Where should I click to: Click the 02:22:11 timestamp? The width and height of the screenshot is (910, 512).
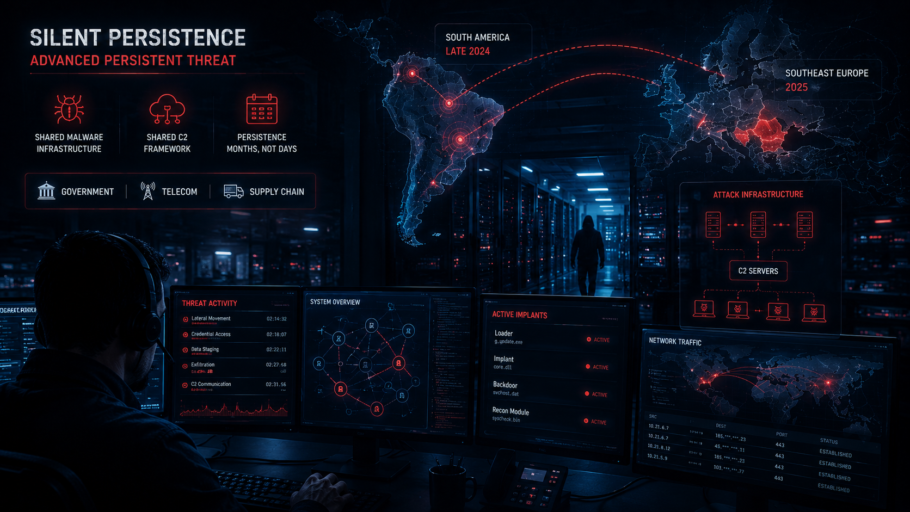[x=277, y=349]
